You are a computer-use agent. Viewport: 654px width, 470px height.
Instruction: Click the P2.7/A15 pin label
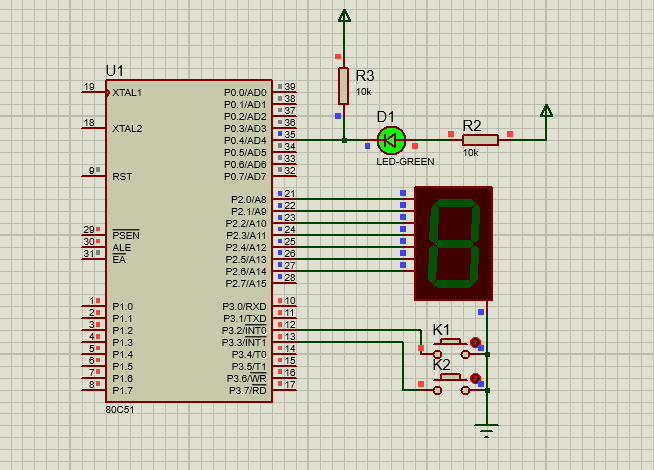point(246,284)
